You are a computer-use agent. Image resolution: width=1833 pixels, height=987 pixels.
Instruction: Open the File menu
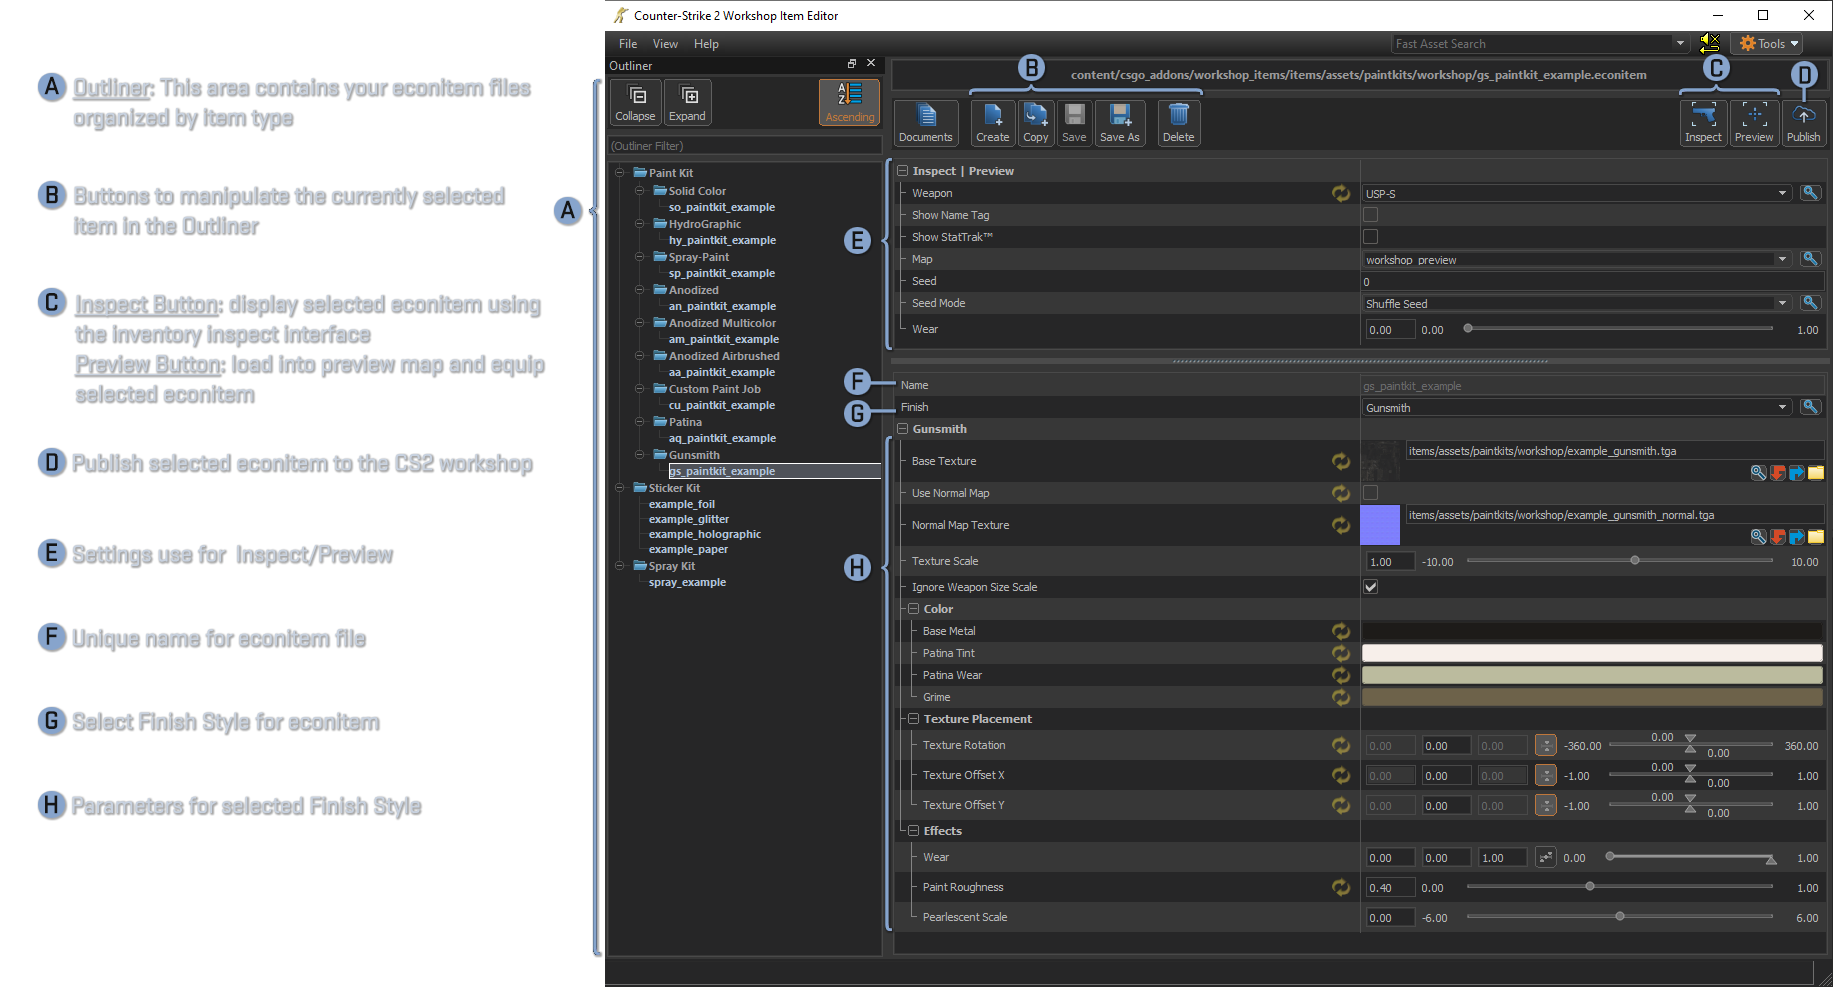(x=627, y=44)
